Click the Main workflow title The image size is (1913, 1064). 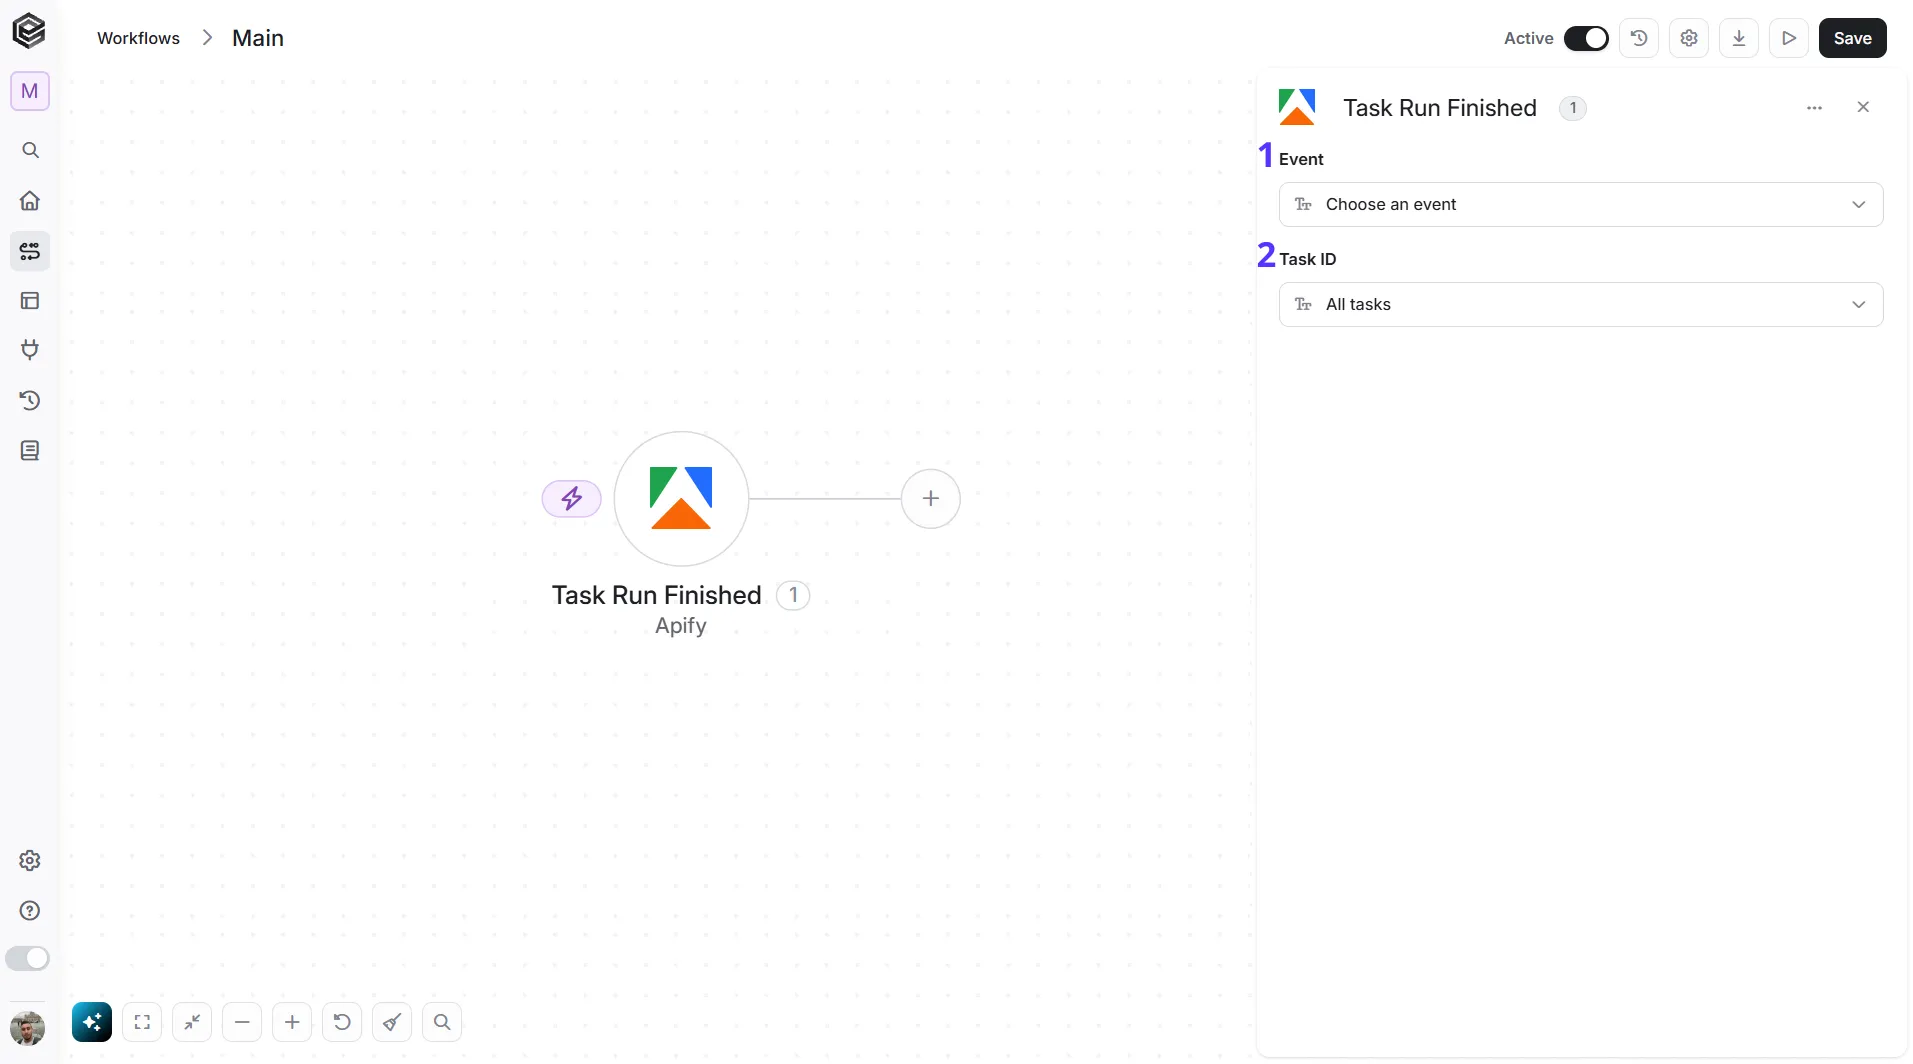click(258, 38)
